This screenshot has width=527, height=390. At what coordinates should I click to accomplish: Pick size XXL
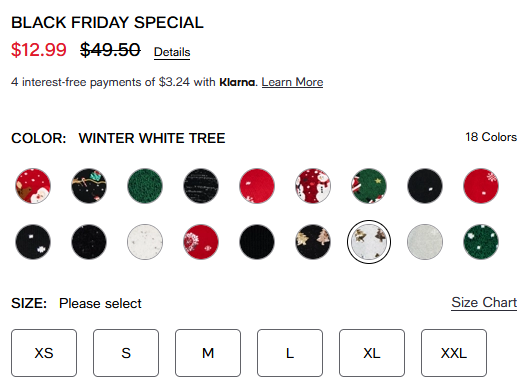click(x=454, y=353)
